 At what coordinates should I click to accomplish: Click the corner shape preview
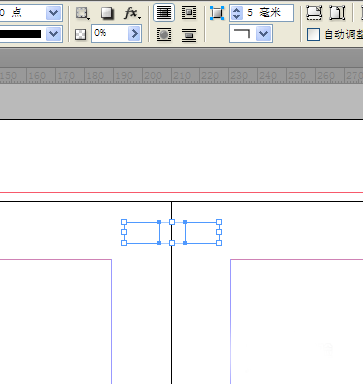(x=242, y=34)
